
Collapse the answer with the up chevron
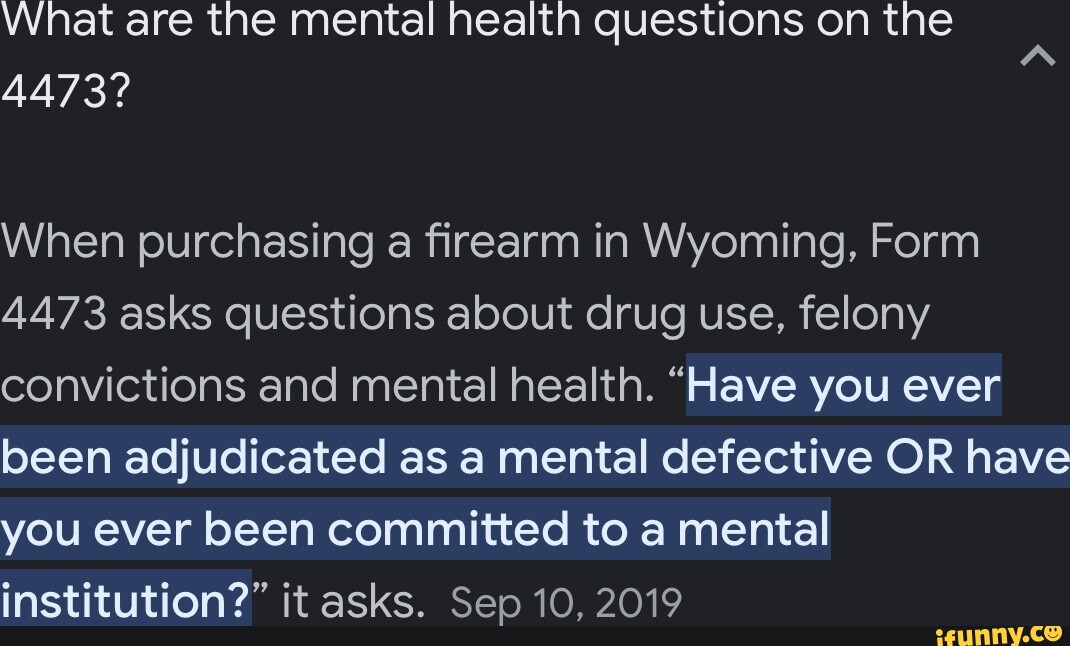1037,59
